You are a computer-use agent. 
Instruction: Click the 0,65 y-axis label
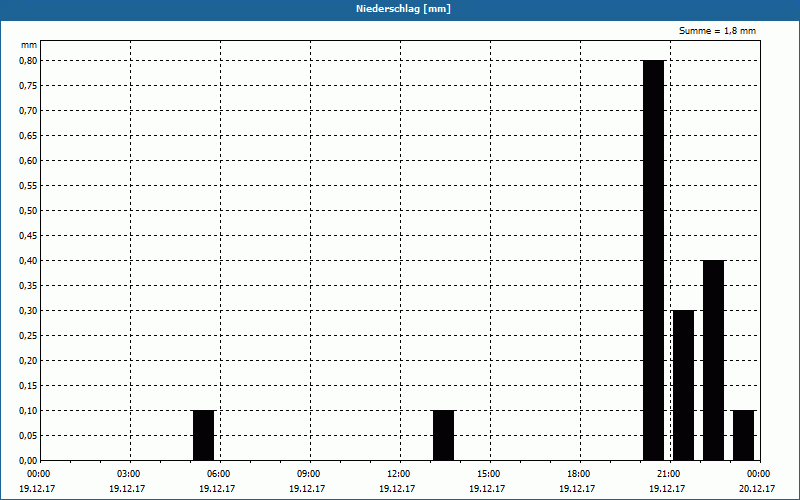pos(28,136)
